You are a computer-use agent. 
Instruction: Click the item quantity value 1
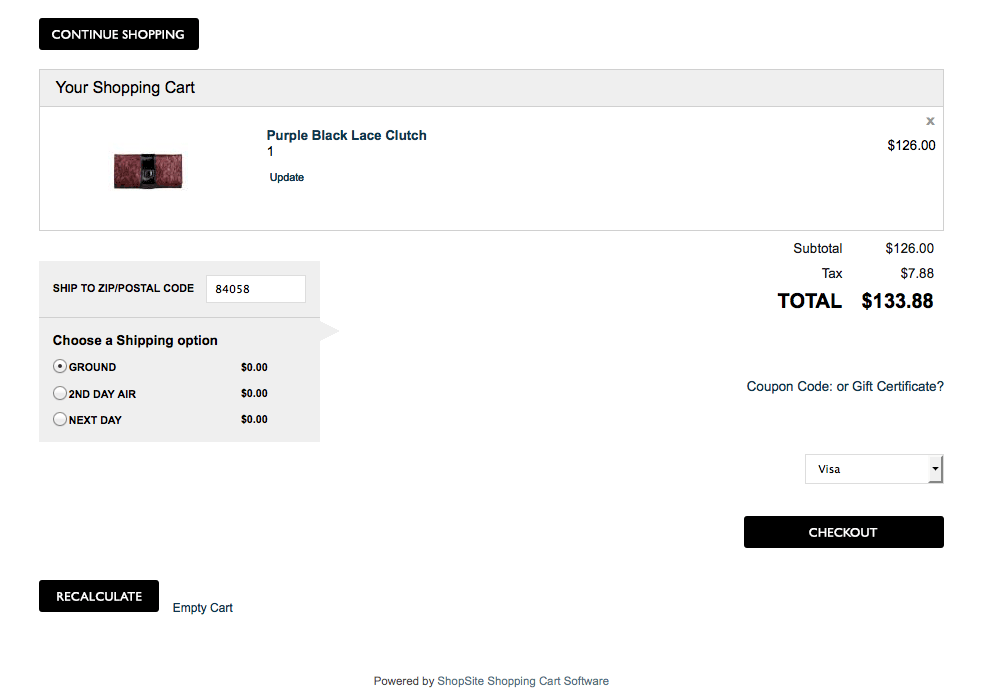(270, 152)
